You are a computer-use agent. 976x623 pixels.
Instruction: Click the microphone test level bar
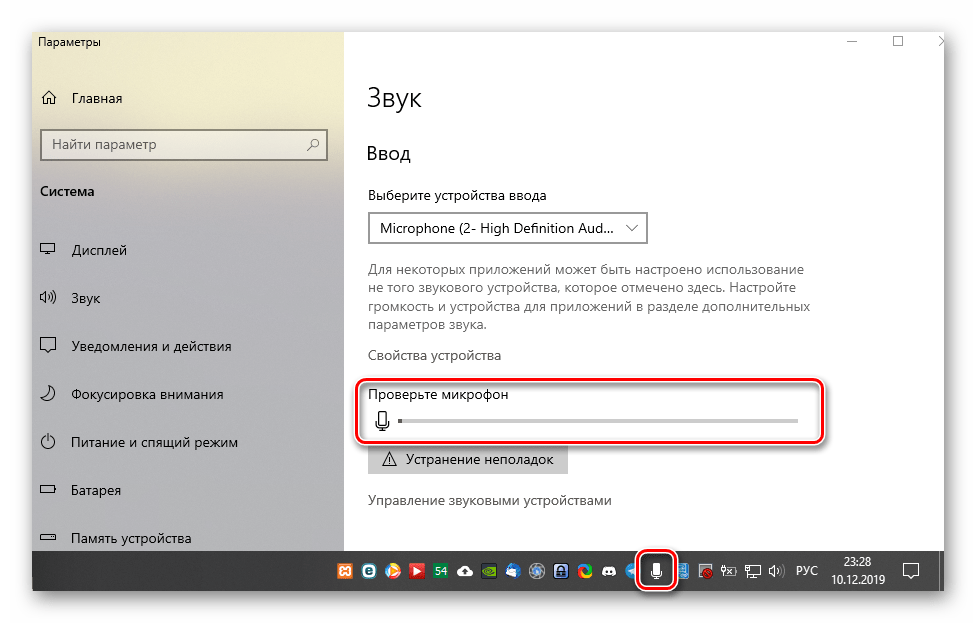pos(597,421)
